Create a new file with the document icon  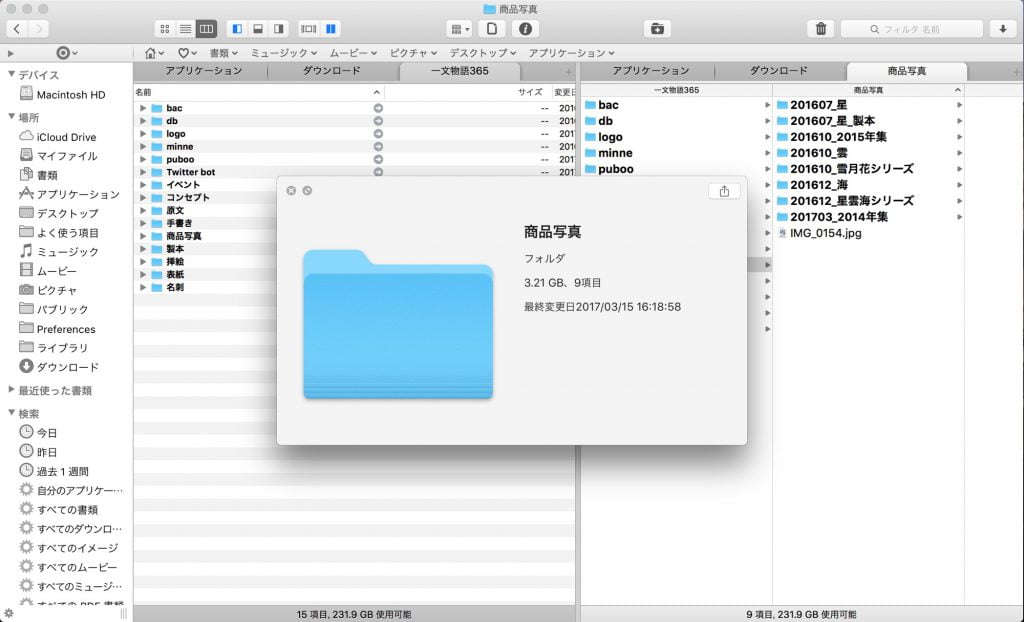pyautogui.click(x=492, y=29)
